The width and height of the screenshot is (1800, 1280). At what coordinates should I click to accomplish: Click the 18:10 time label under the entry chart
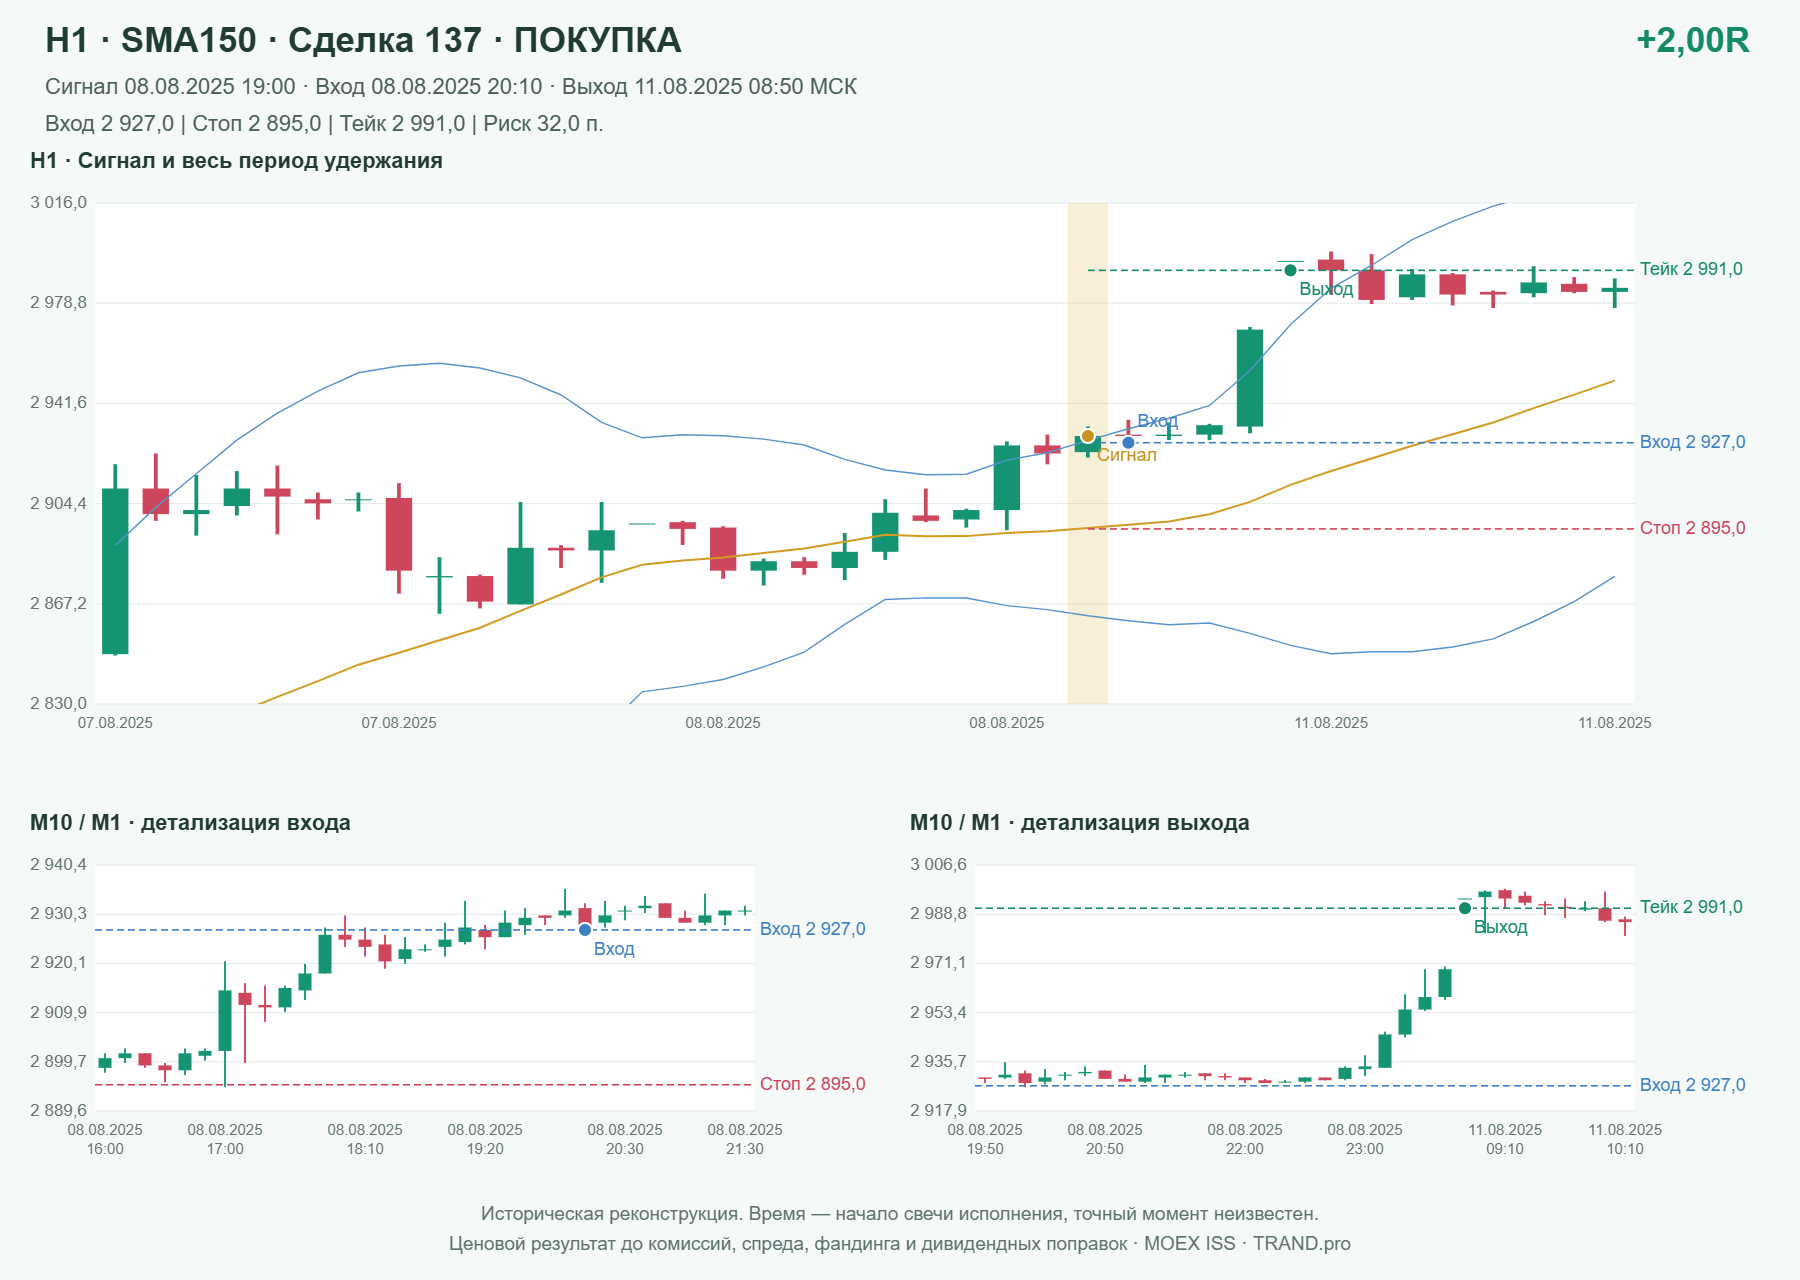[365, 1149]
